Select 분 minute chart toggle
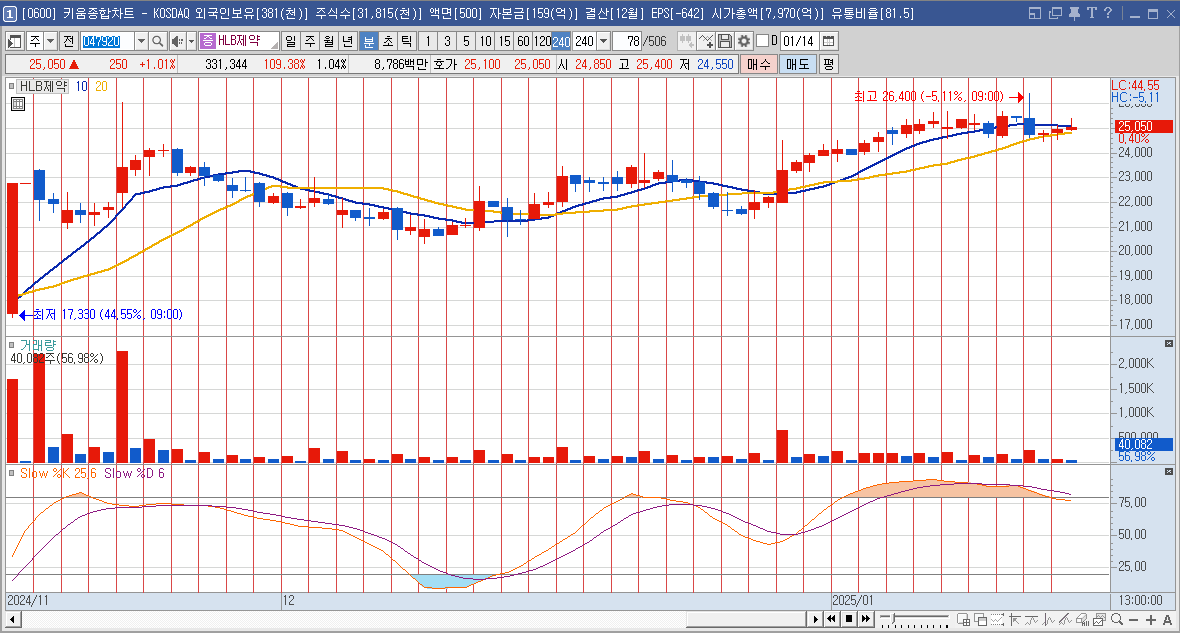 [369, 41]
